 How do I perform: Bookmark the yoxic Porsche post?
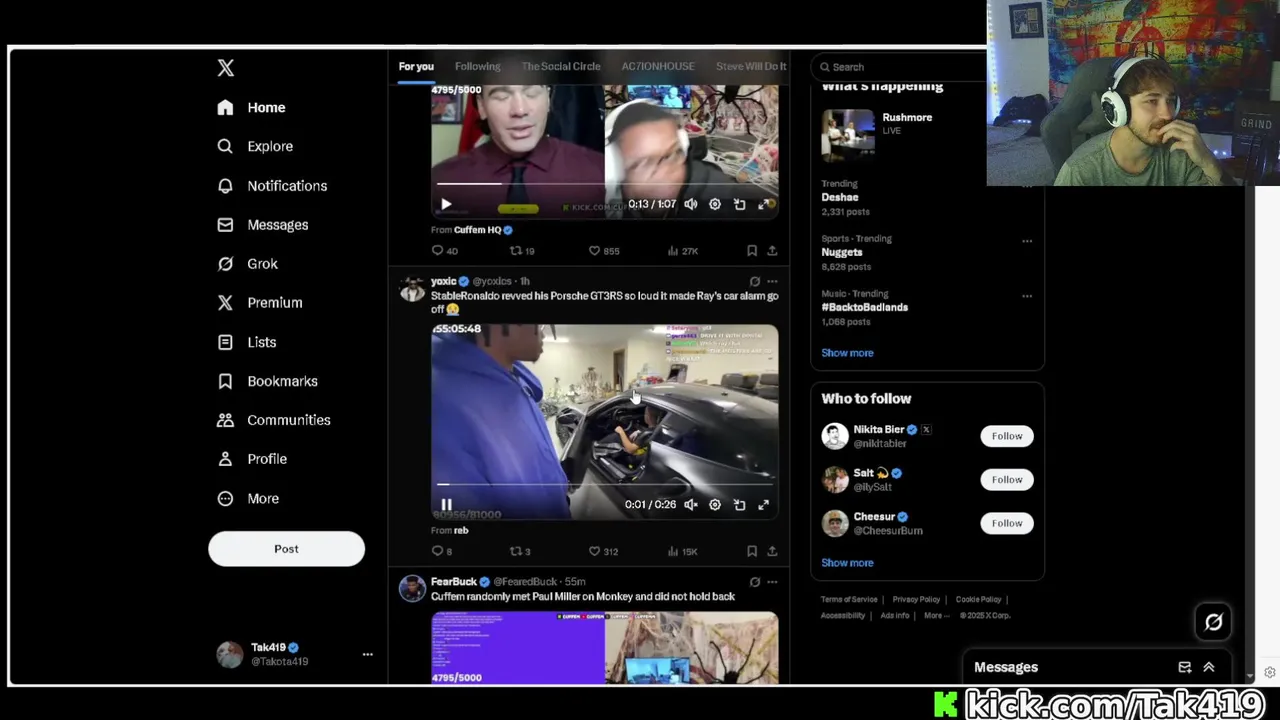[x=752, y=551]
